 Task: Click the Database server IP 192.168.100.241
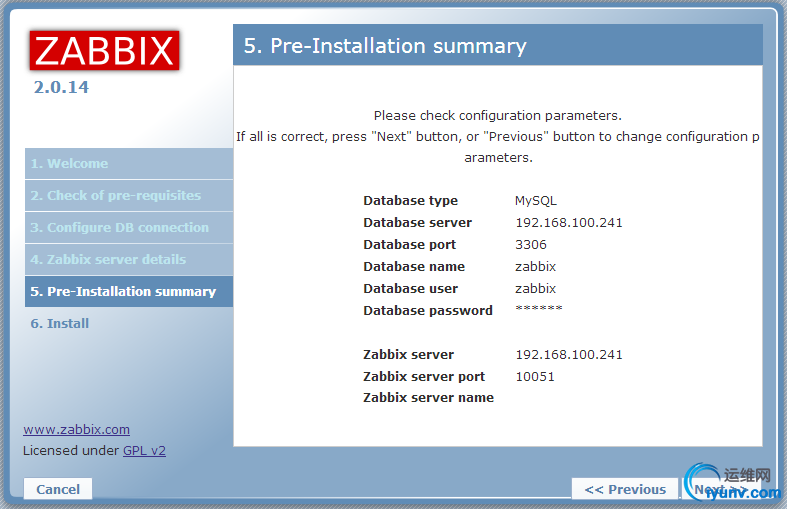tap(569, 222)
